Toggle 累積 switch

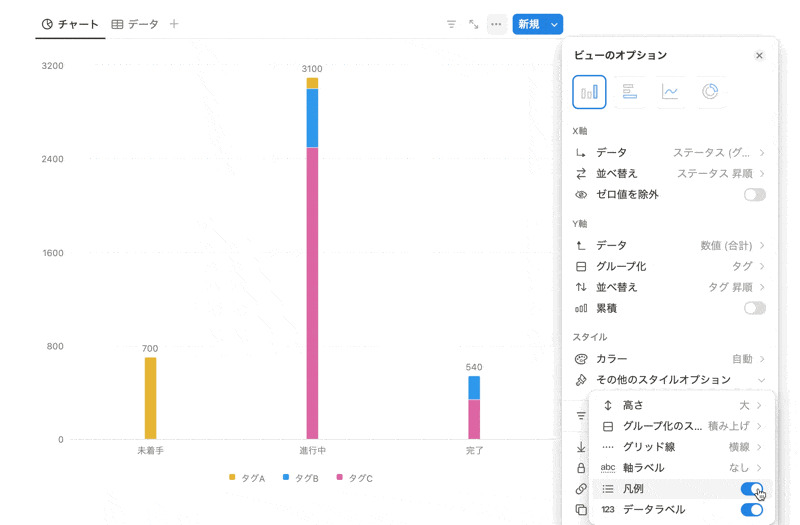755,308
